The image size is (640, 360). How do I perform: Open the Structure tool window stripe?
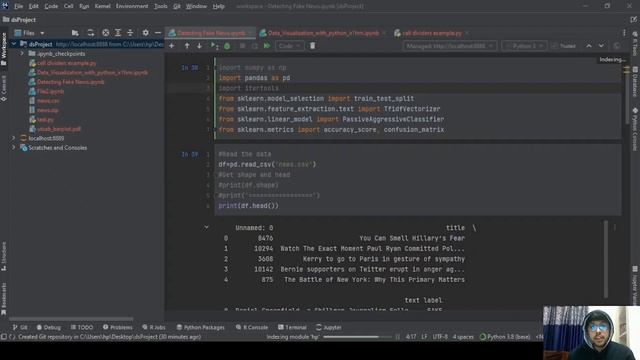coord(4,256)
